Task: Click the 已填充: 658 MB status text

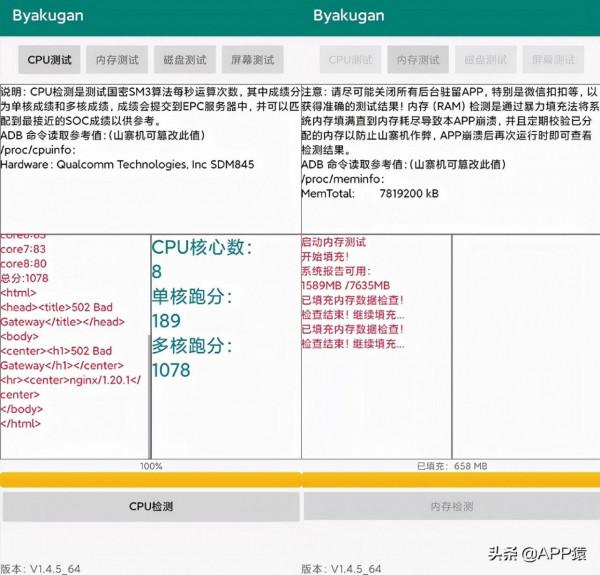Action: coord(452,466)
